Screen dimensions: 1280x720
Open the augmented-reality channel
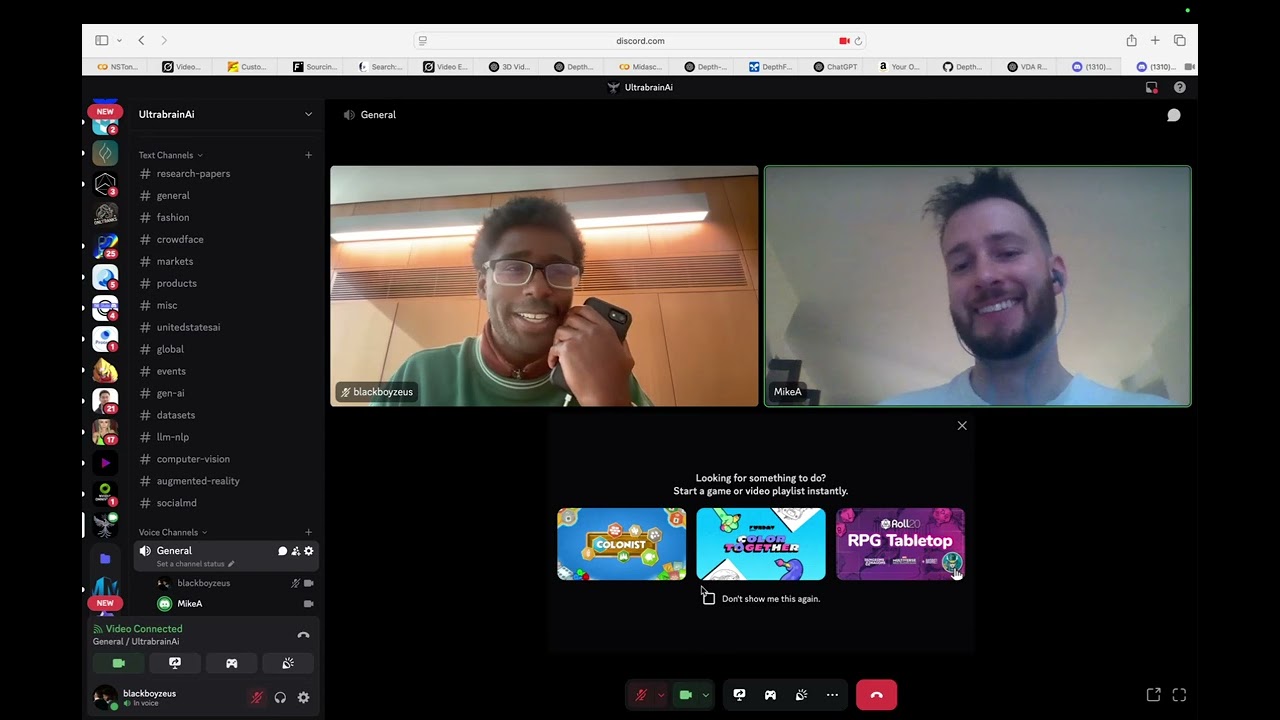(225, 481)
